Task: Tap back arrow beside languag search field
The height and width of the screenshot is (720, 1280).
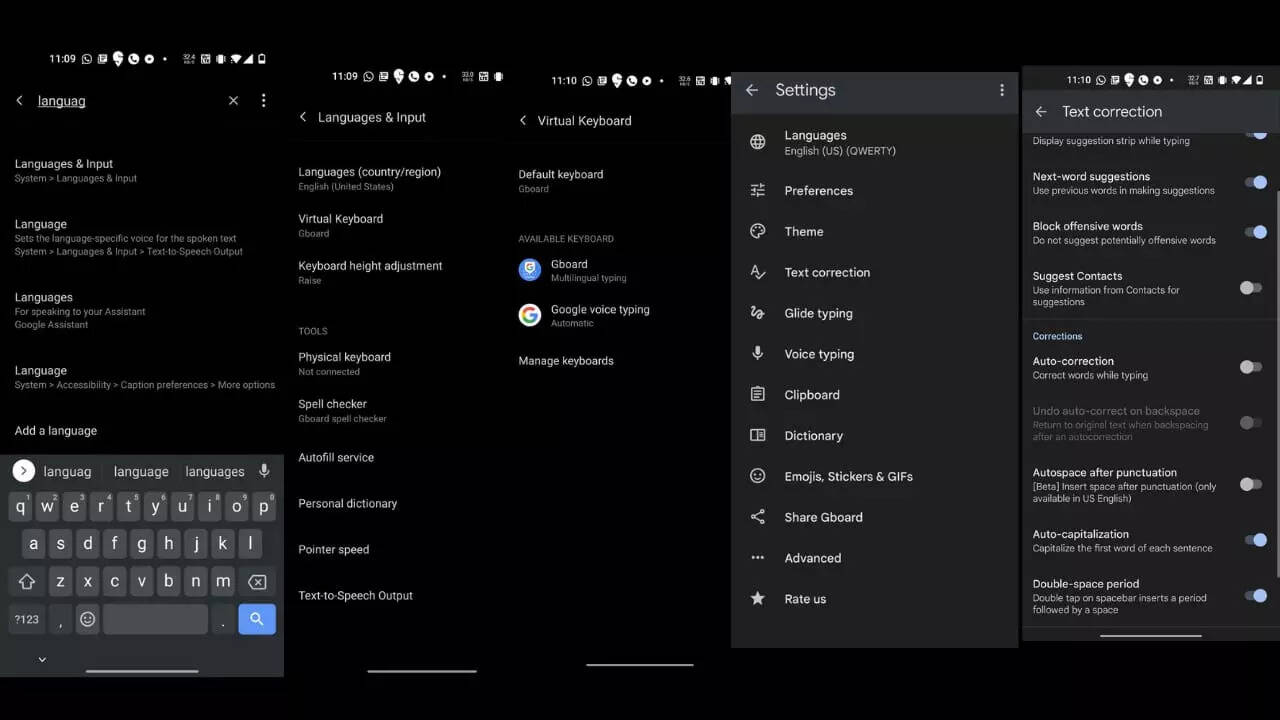Action: tap(19, 100)
